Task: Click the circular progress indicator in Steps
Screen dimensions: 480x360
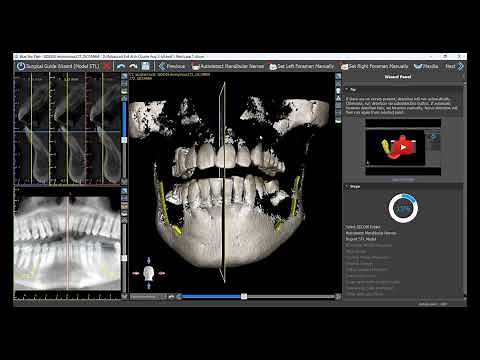Action: pyautogui.click(x=403, y=208)
